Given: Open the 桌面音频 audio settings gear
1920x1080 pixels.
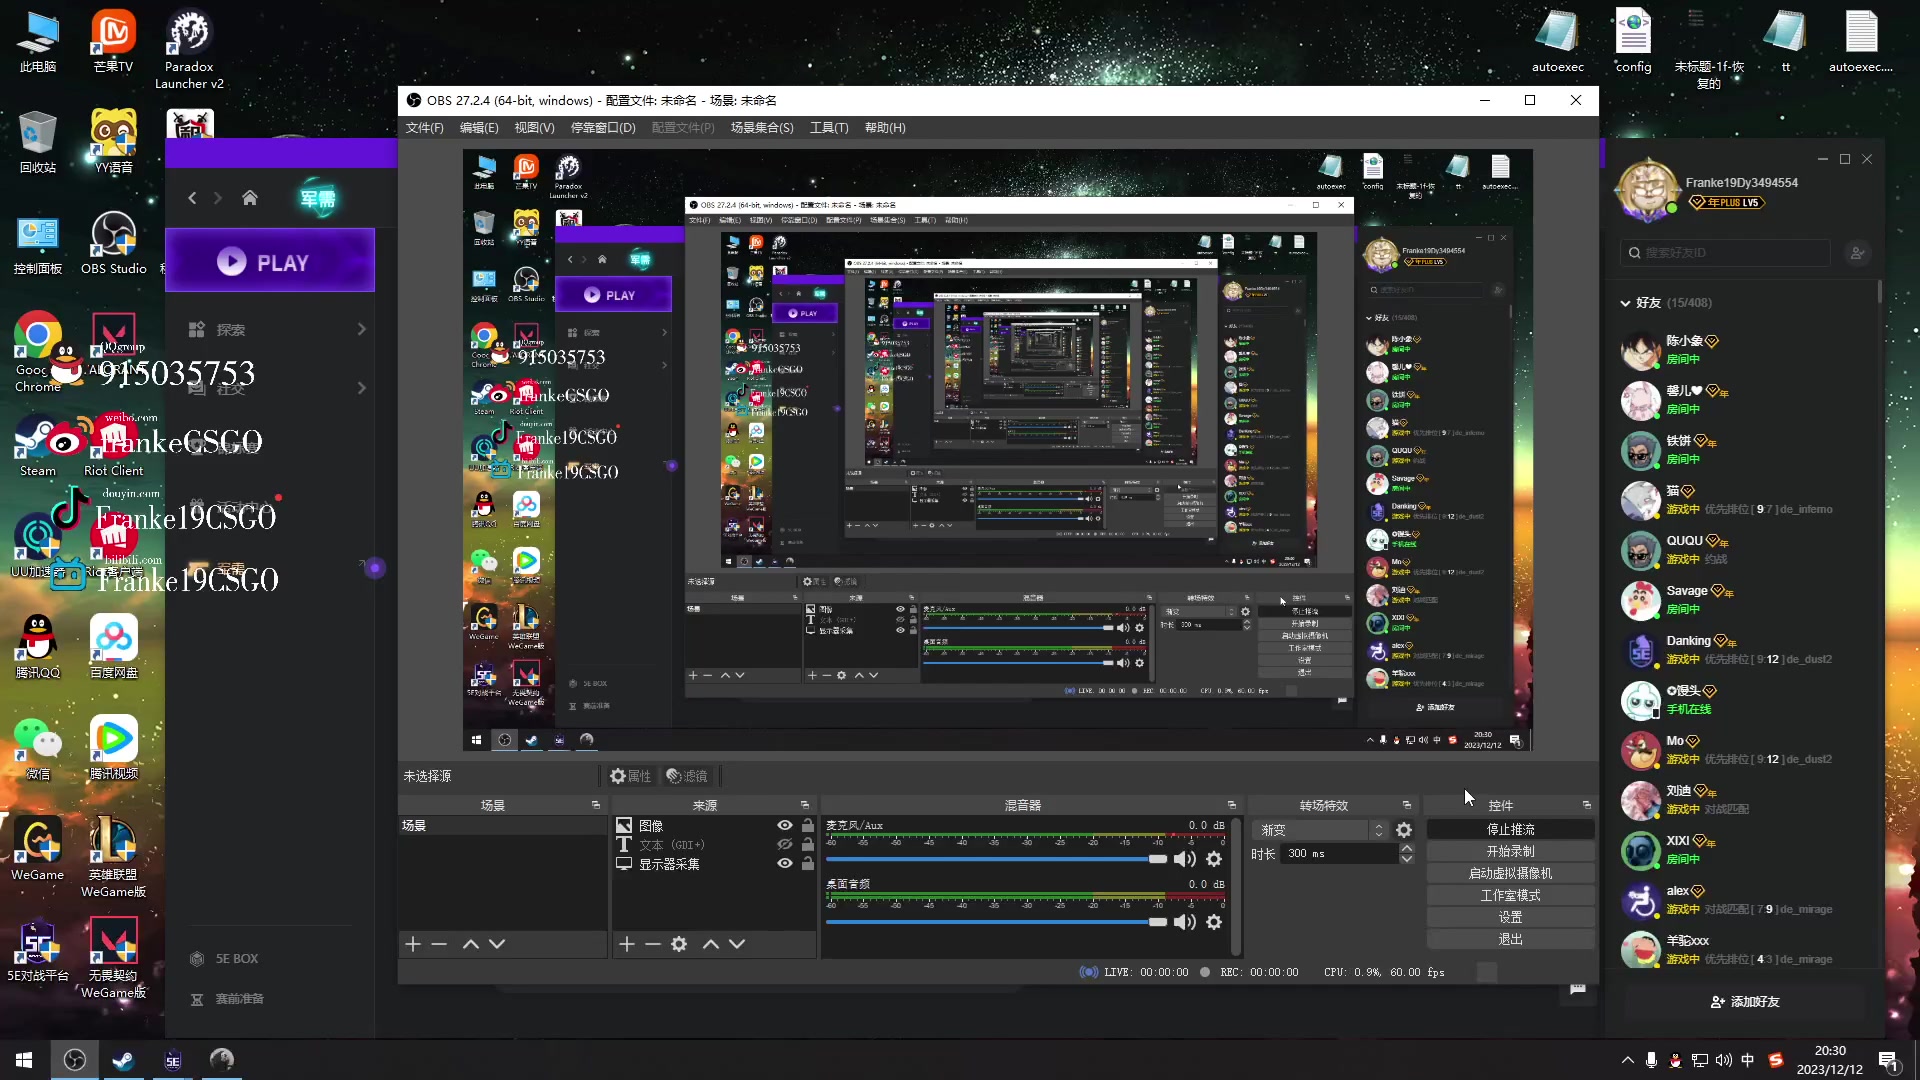Looking at the screenshot, I should (1214, 922).
